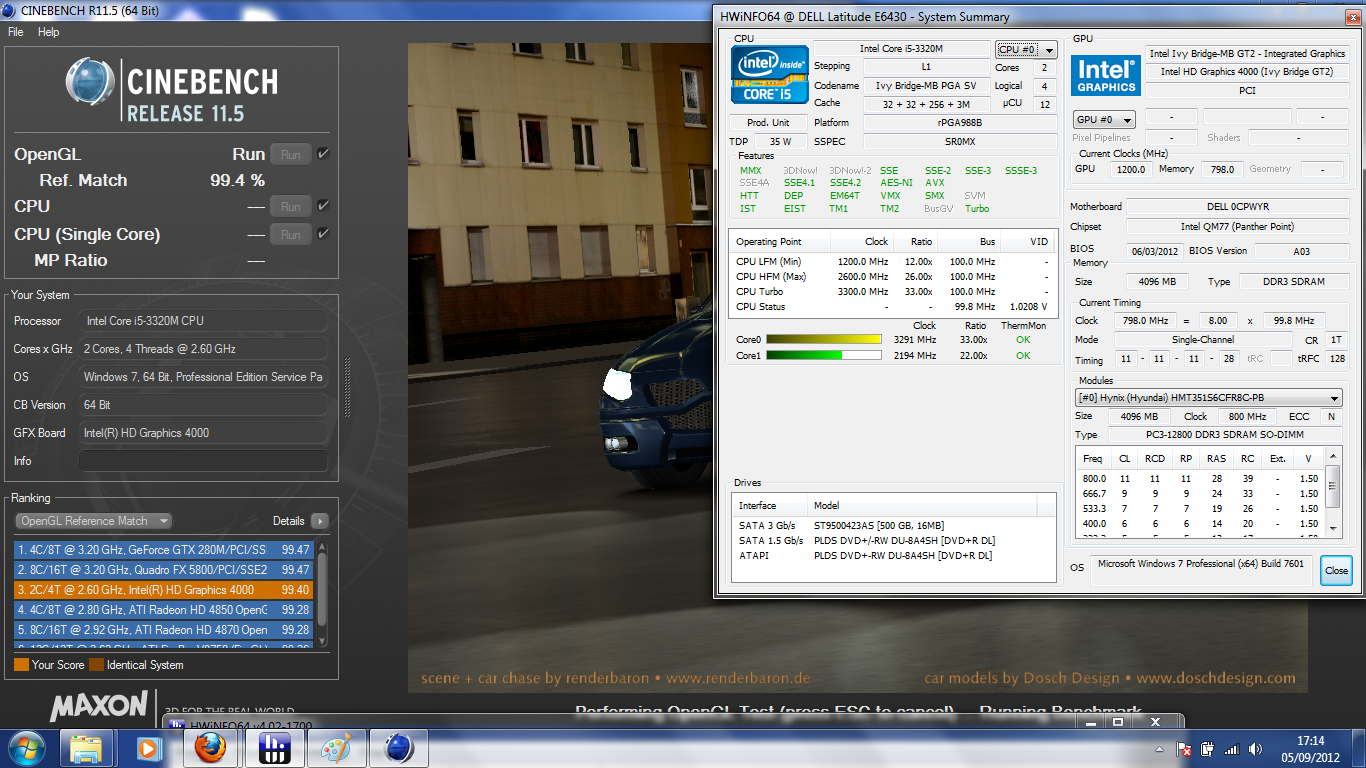1366x768 pixels.
Task: Open Windows Explorer from the taskbar
Action: (87, 747)
